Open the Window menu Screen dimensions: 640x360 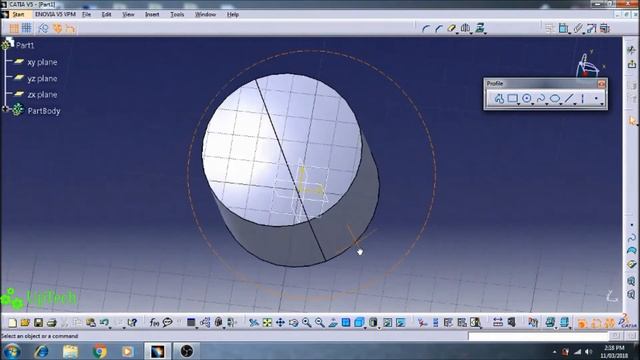coord(205,14)
